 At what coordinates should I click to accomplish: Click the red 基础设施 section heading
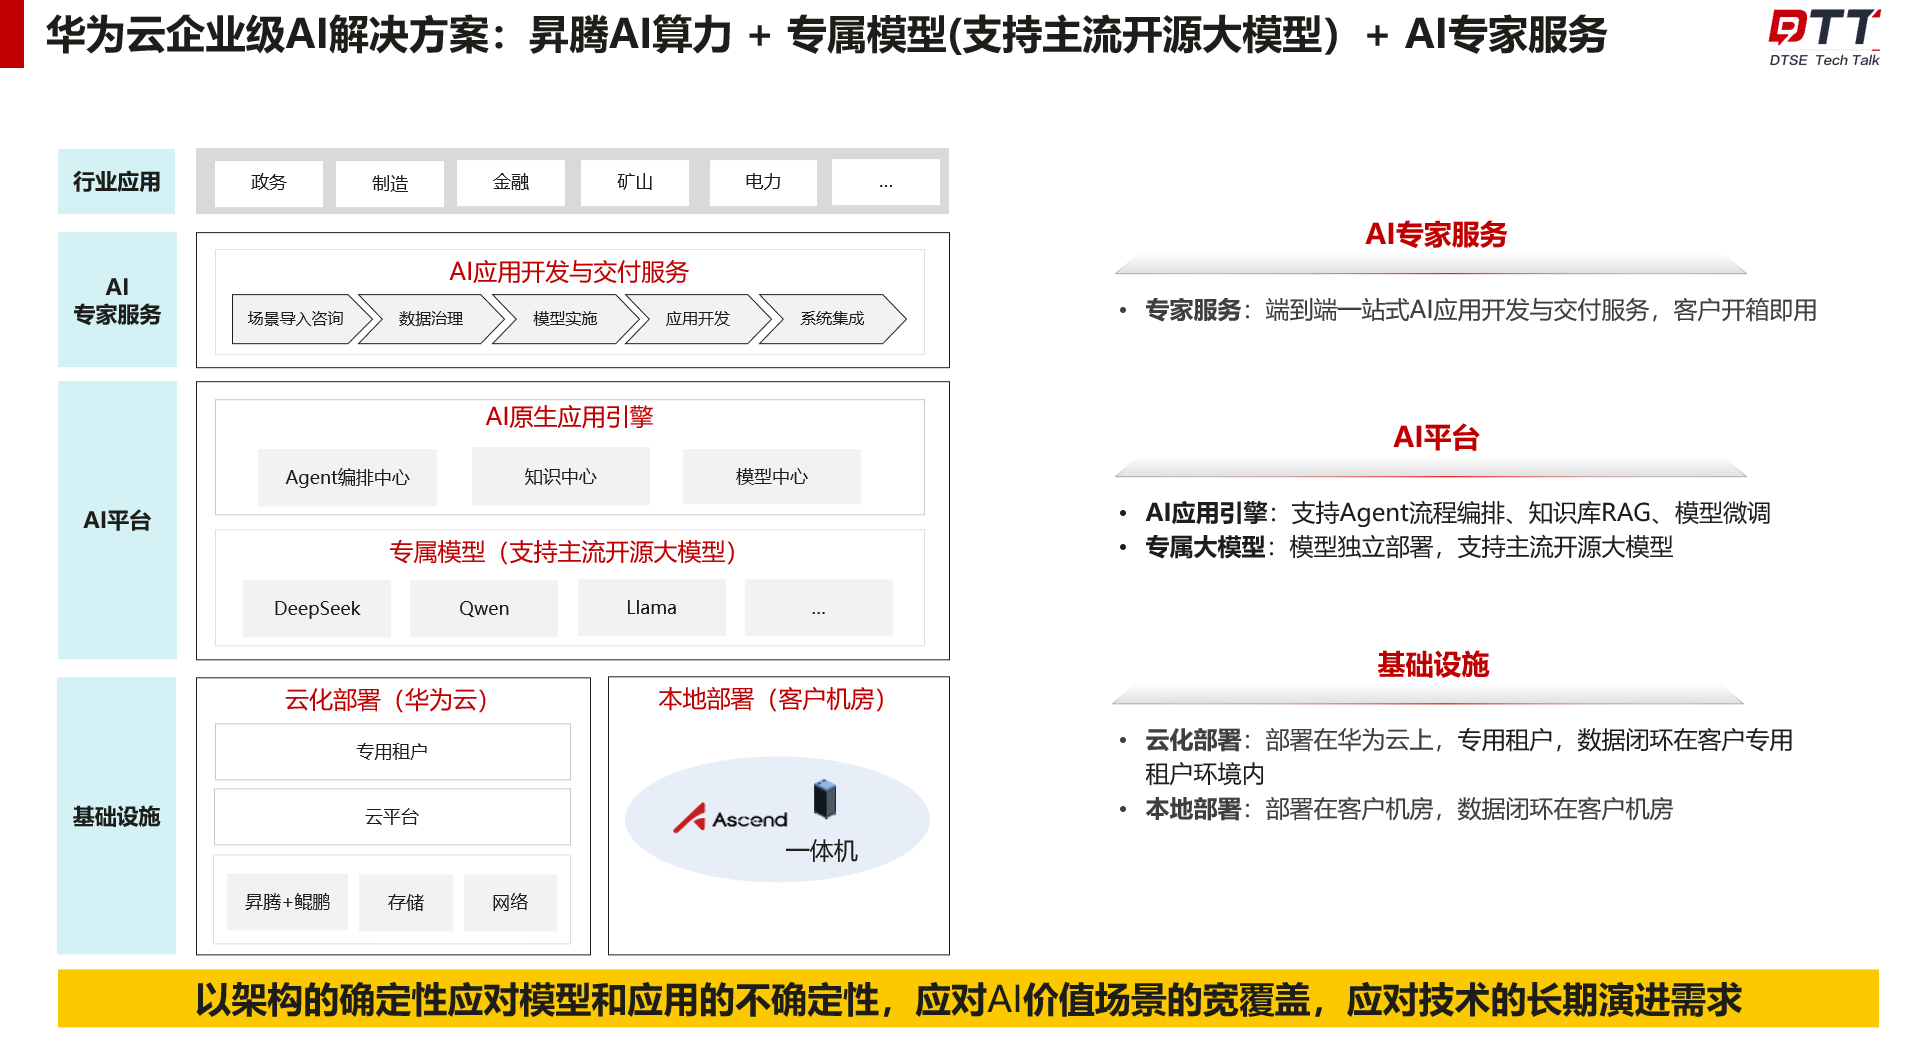1433,665
